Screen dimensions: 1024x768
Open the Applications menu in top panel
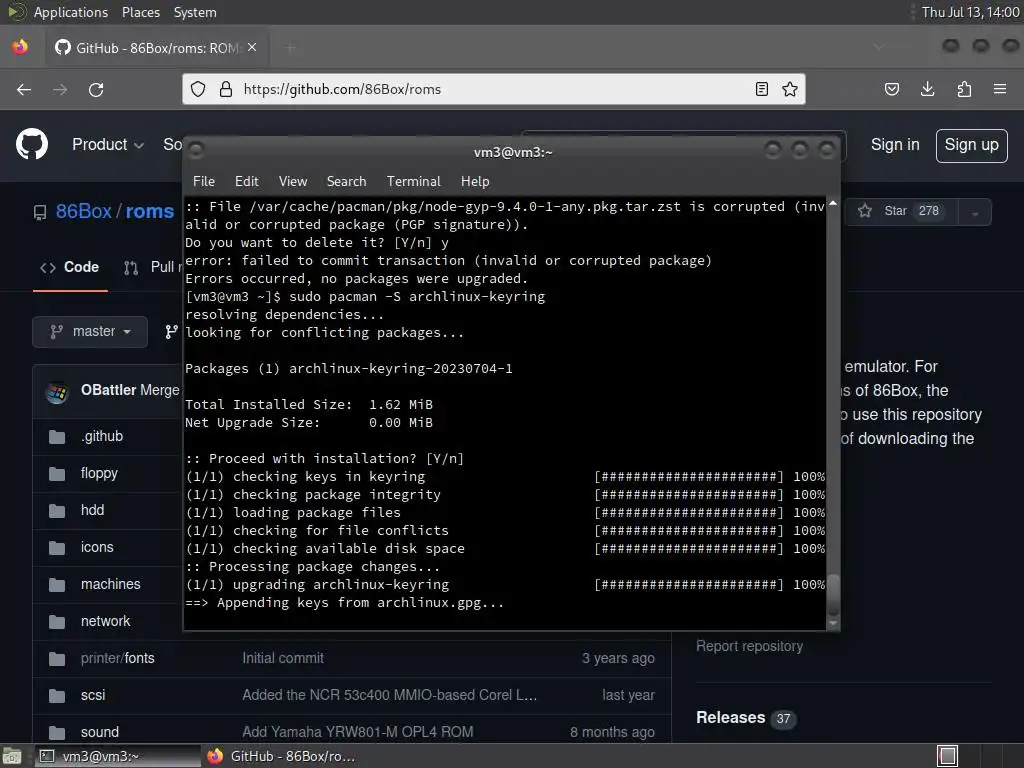click(71, 12)
